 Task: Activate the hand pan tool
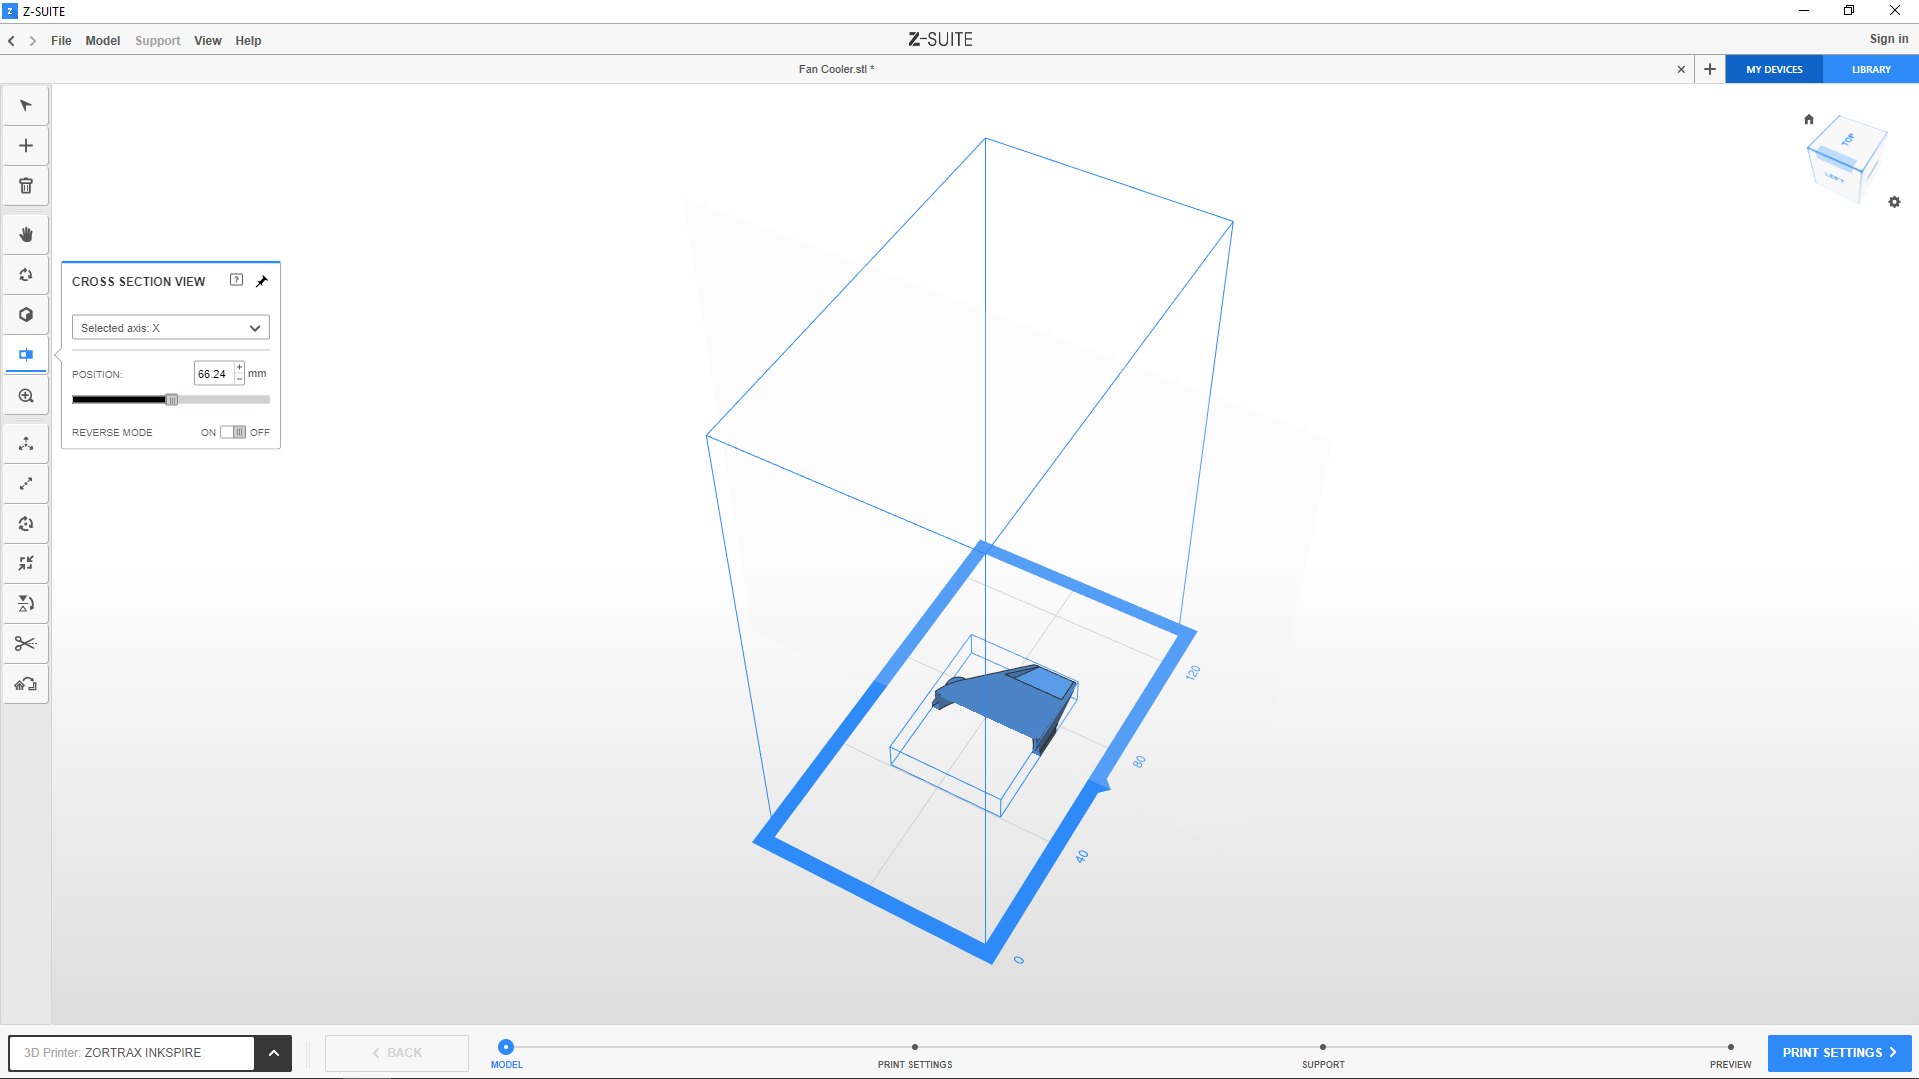point(26,235)
